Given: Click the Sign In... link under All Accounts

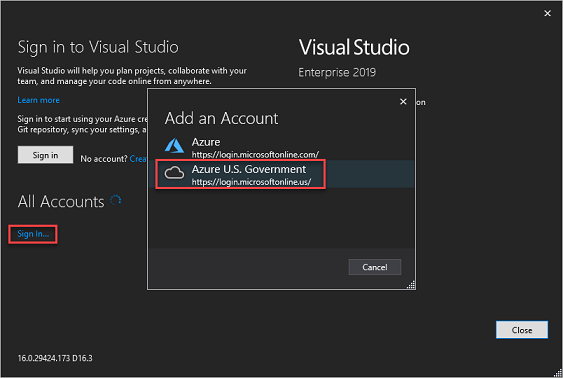Looking at the screenshot, I should [x=33, y=234].
